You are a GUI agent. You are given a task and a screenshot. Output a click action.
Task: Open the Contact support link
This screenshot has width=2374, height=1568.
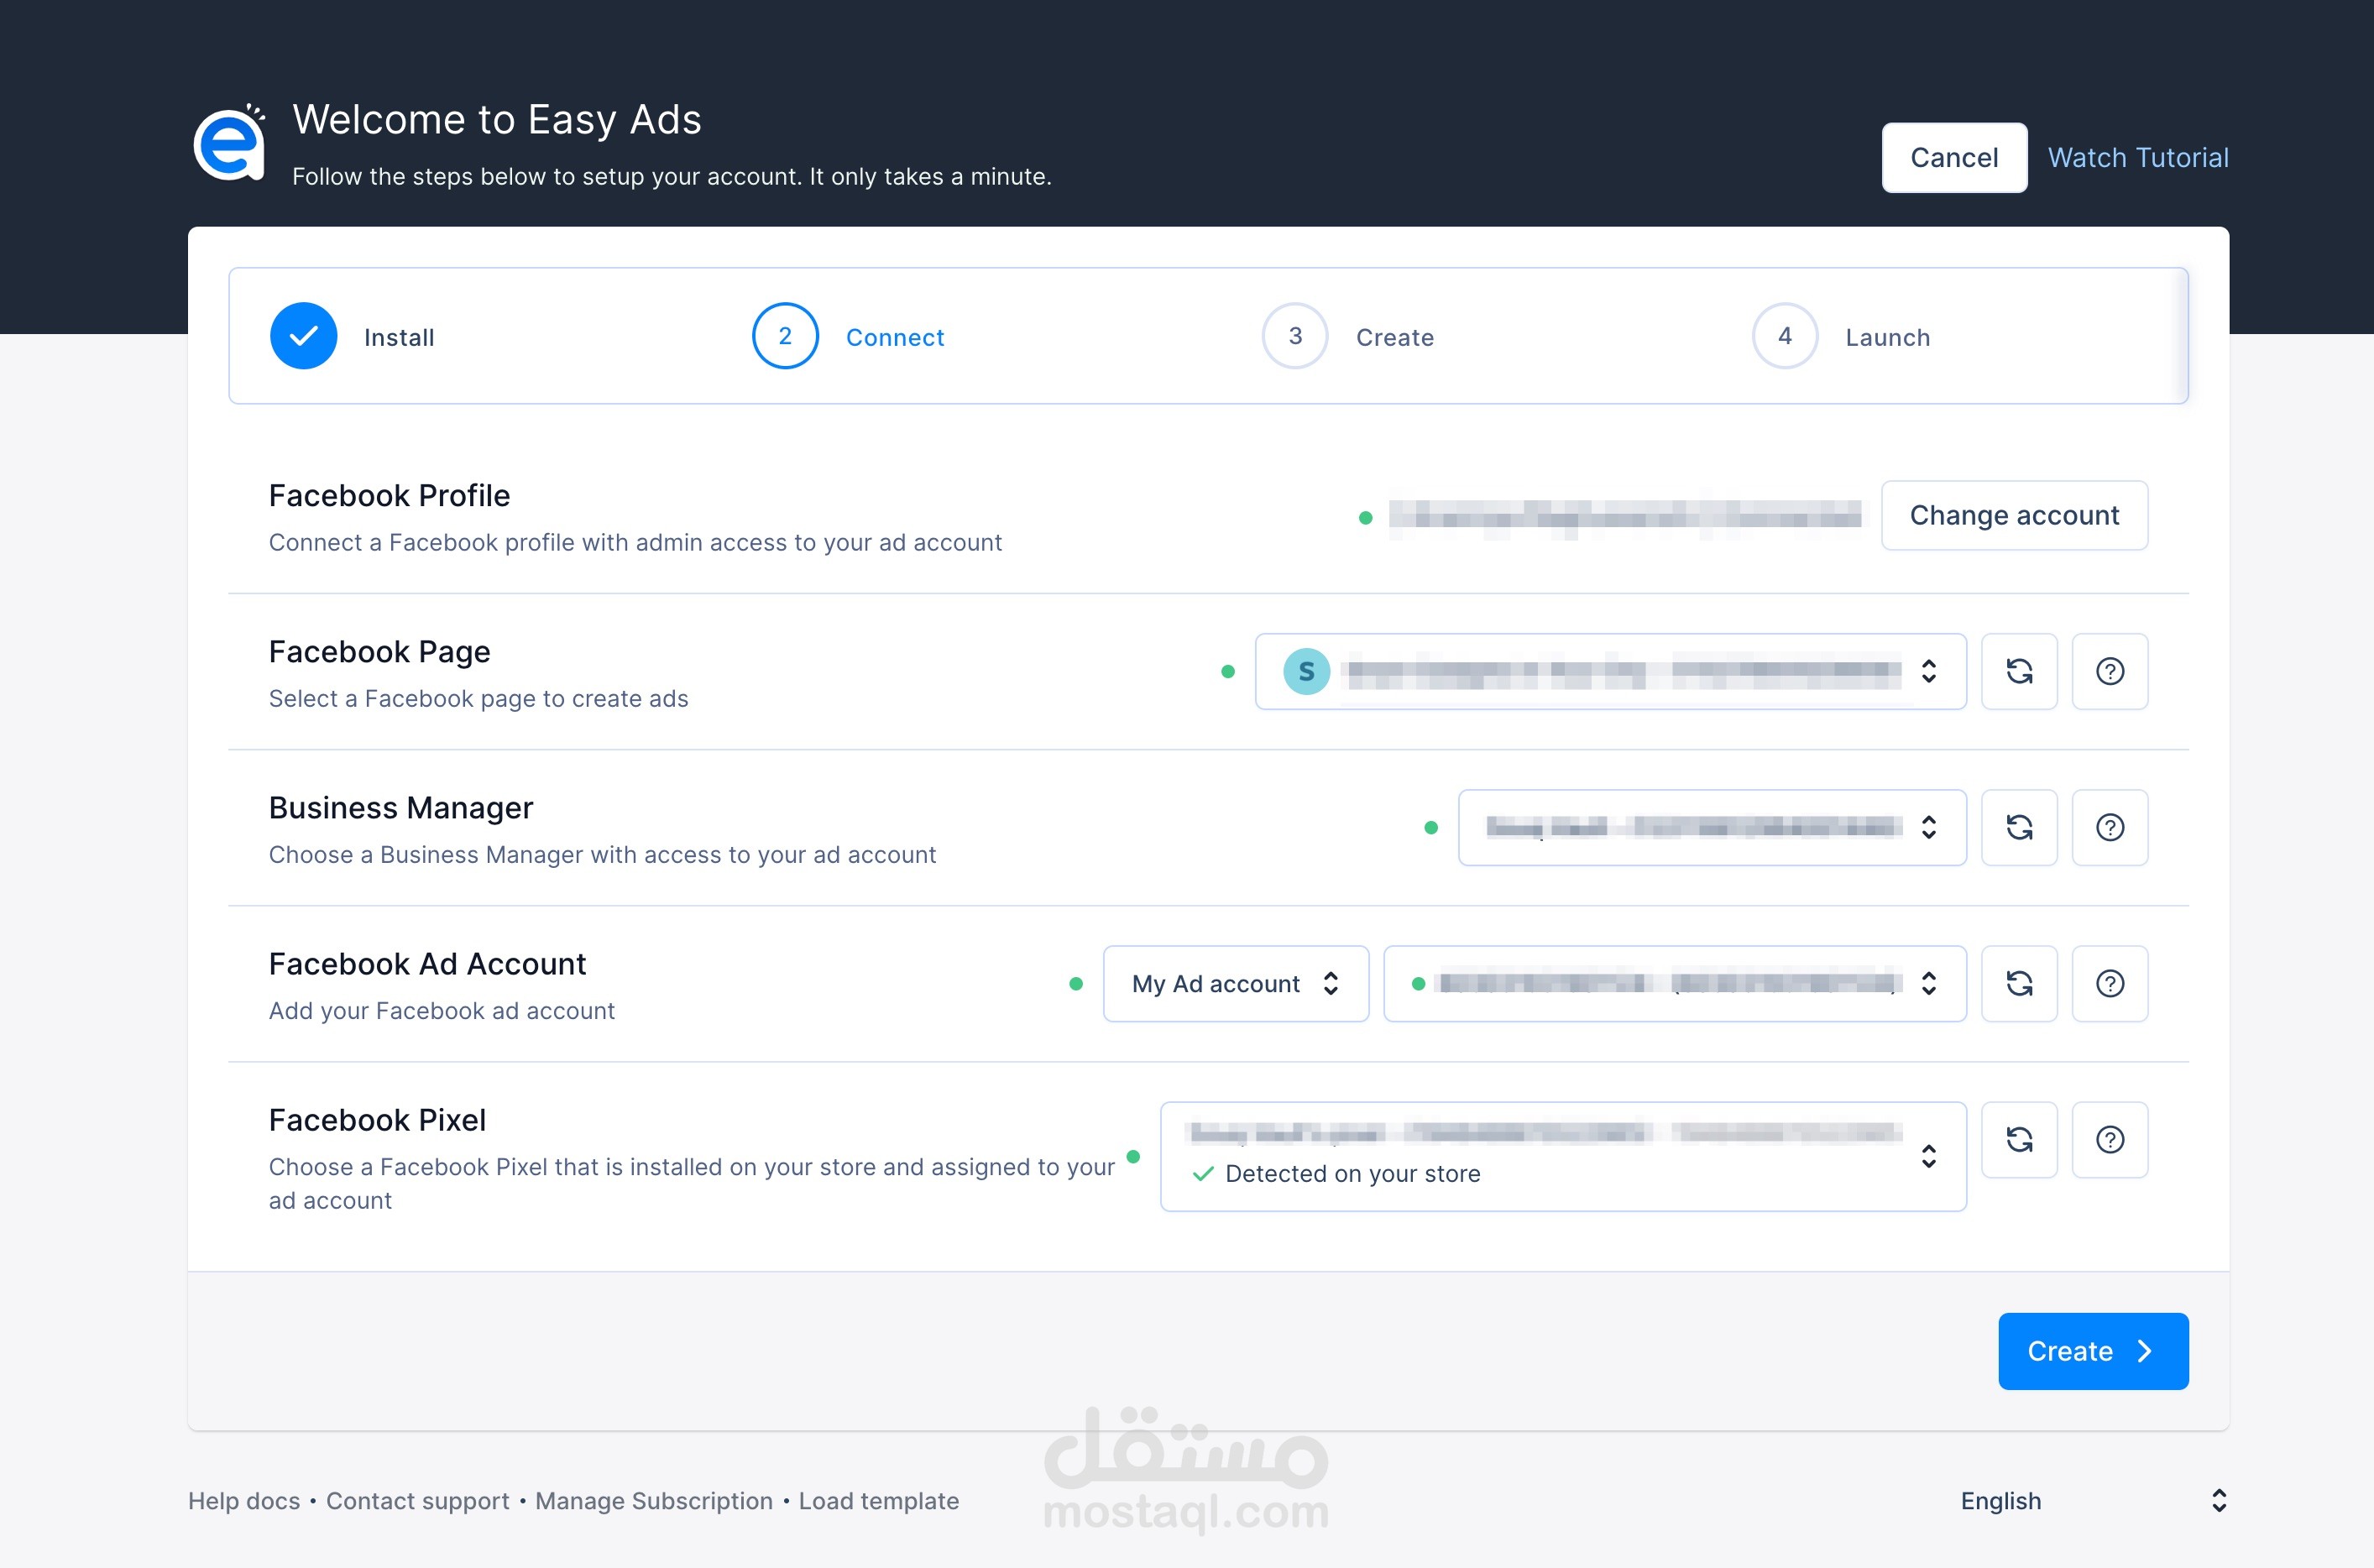[x=417, y=1500]
